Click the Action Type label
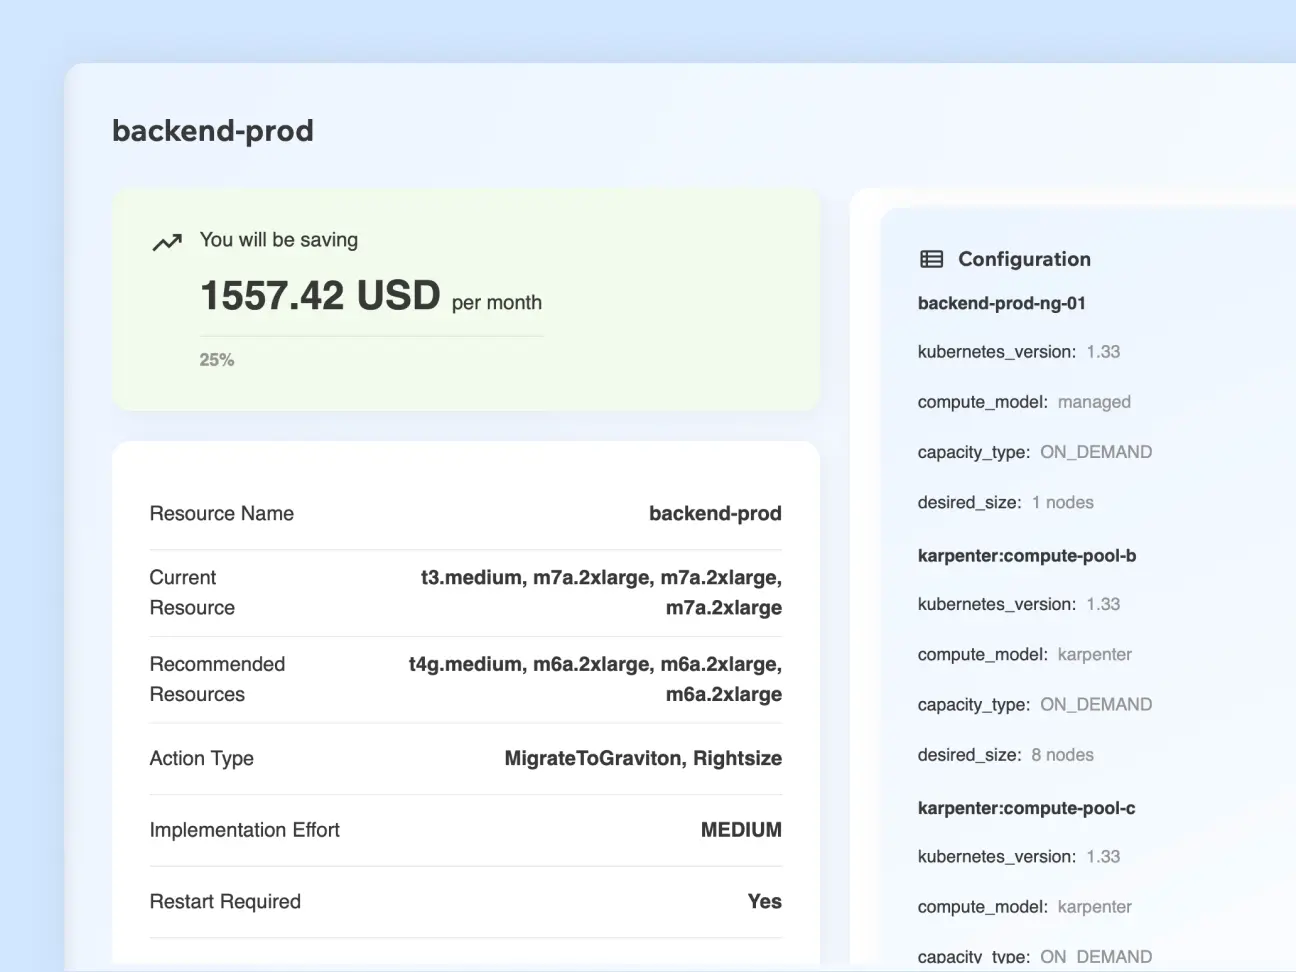 202,759
